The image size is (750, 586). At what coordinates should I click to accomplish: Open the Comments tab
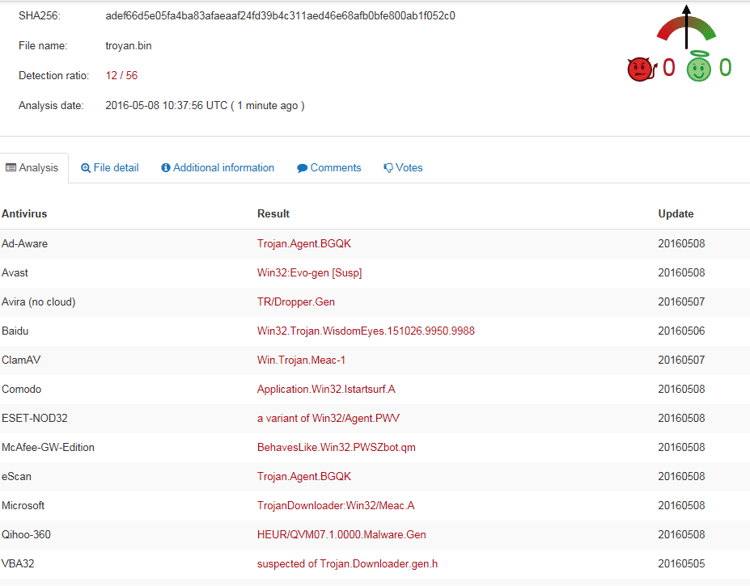point(335,168)
